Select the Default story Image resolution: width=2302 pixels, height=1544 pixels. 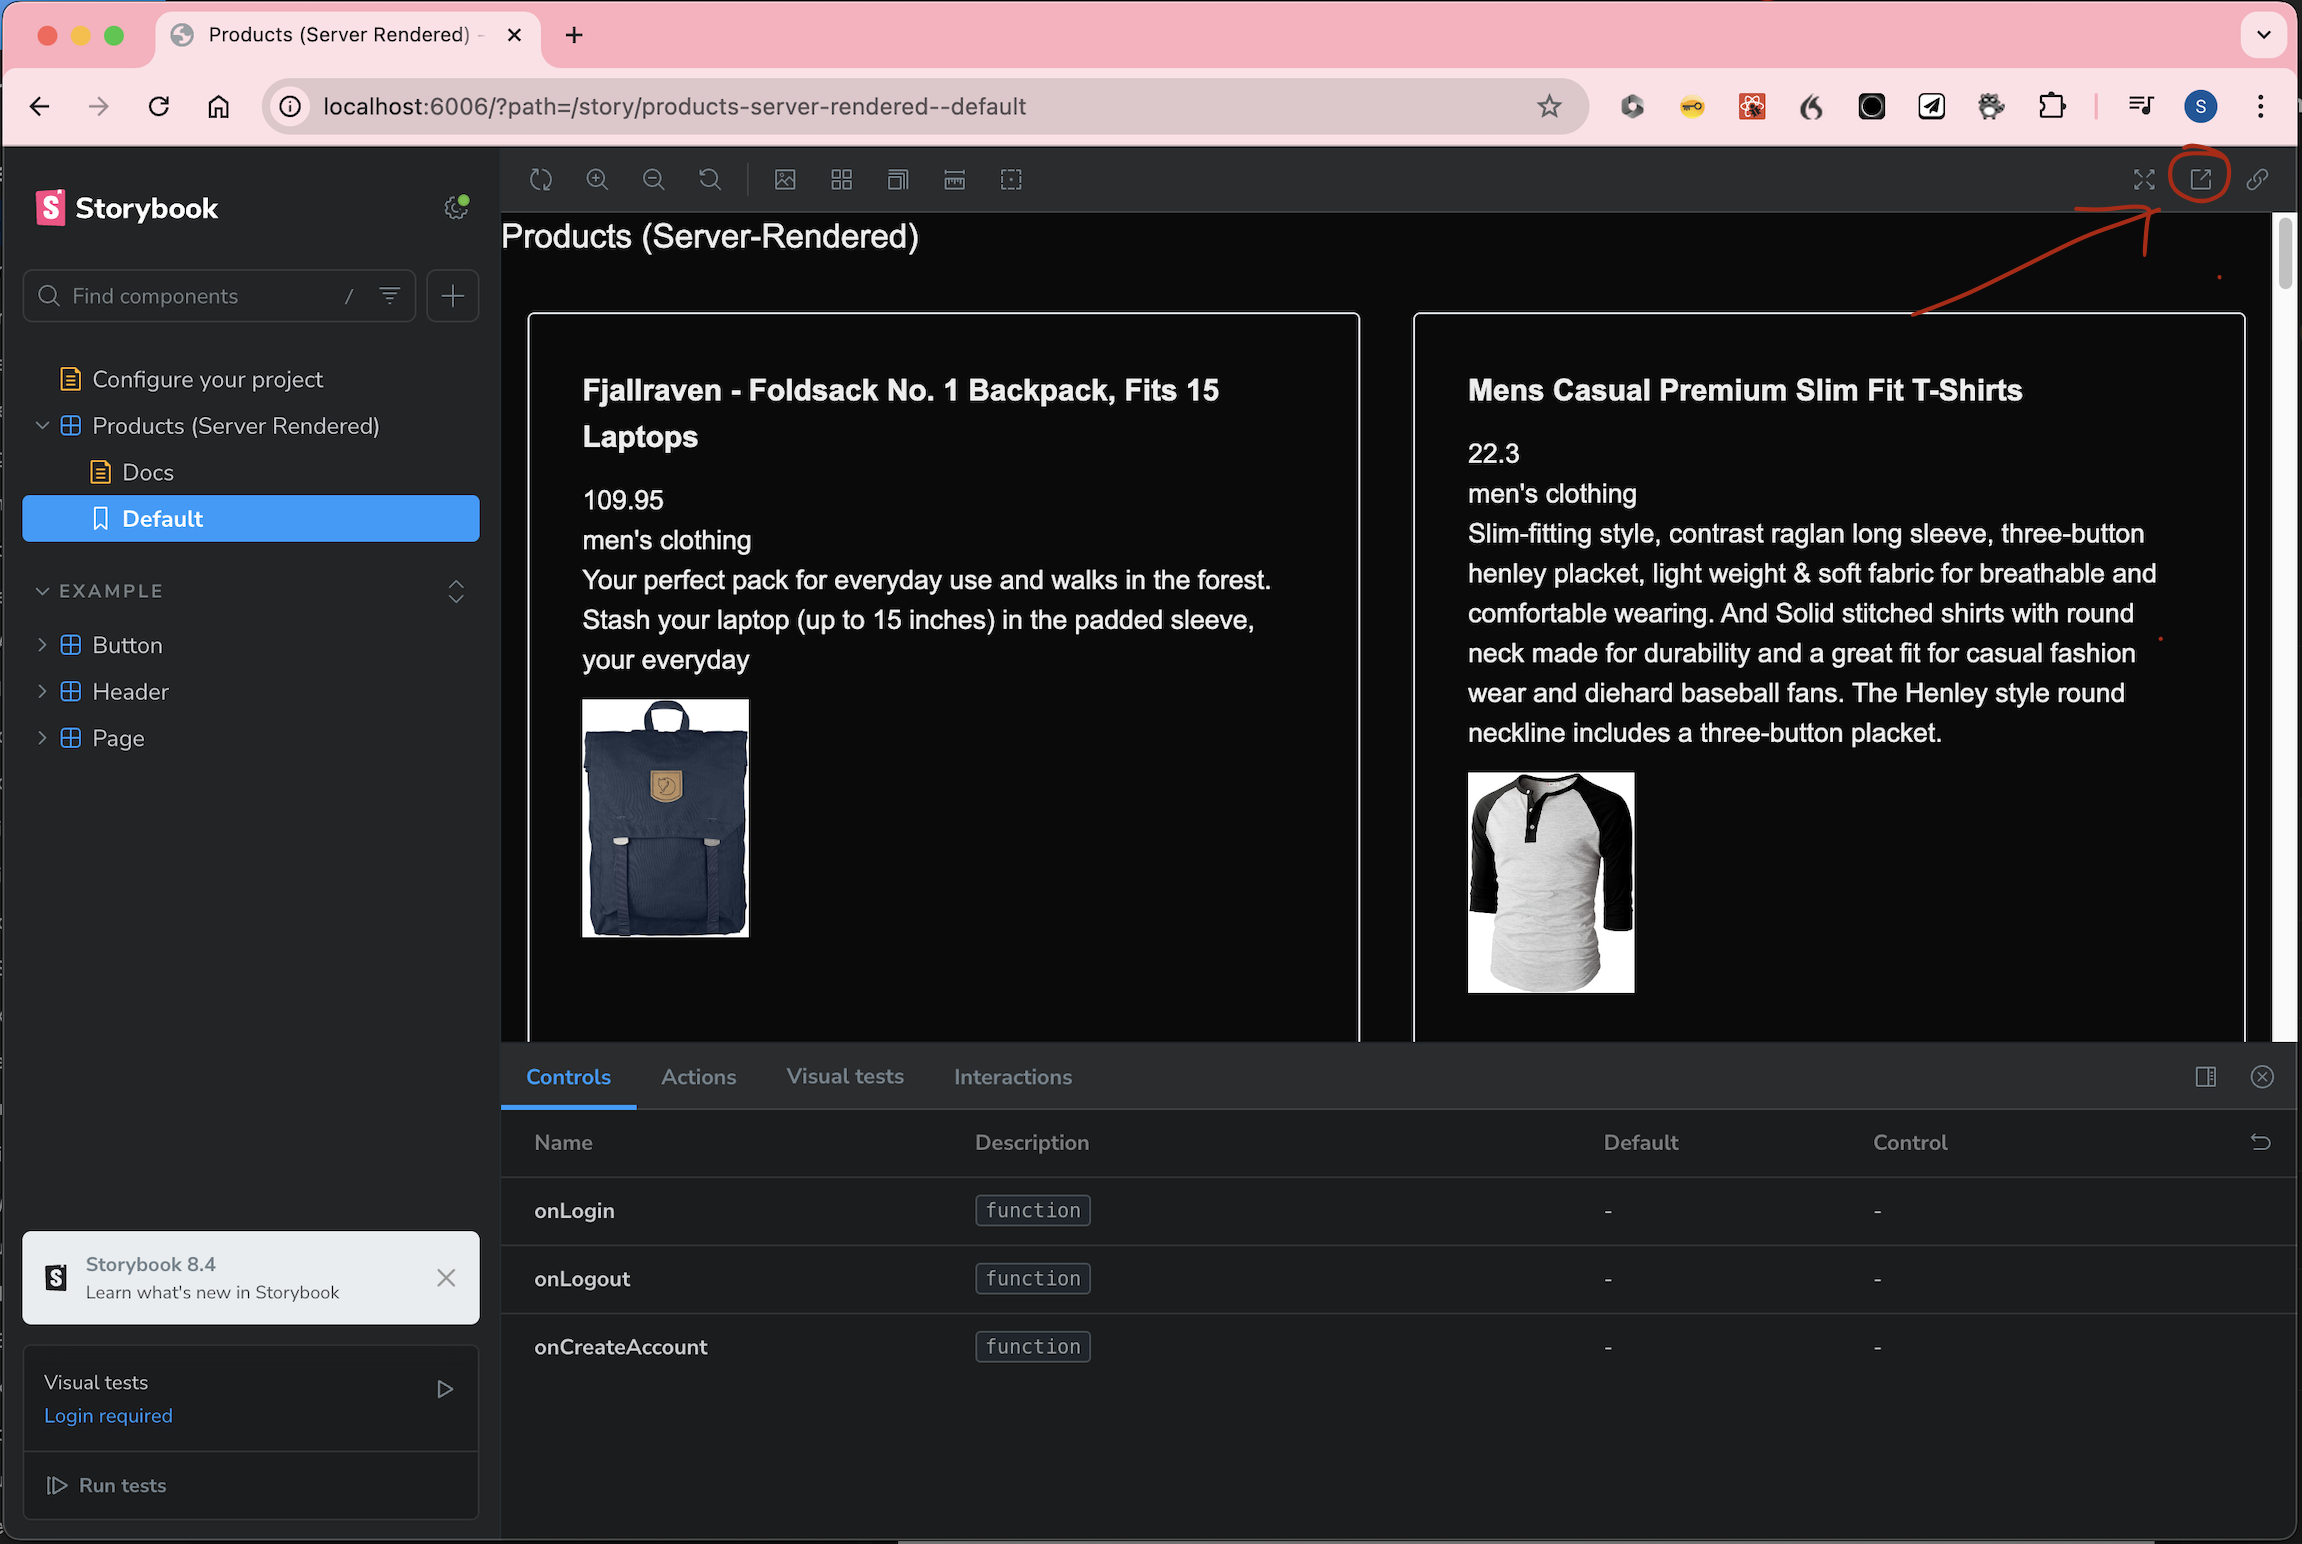pyautogui.click(x=251, y=519)
